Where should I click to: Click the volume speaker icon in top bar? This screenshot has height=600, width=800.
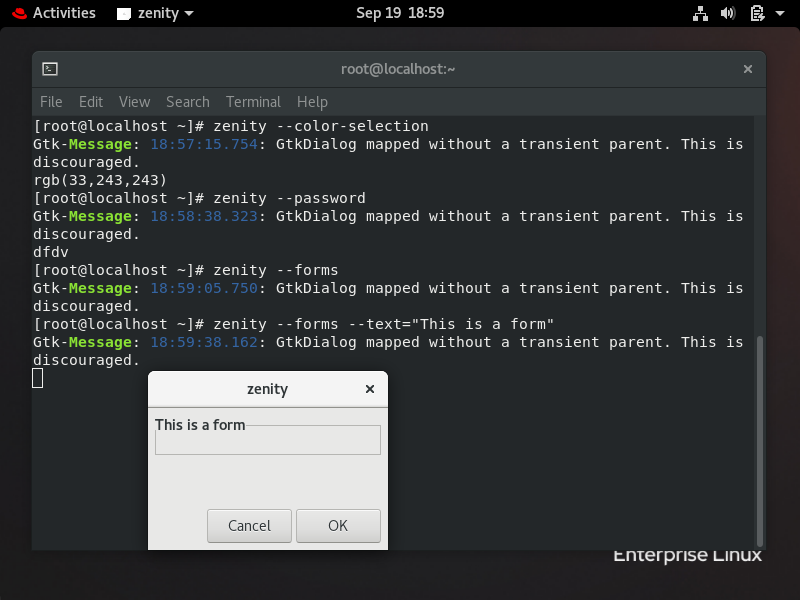(727, 13)
